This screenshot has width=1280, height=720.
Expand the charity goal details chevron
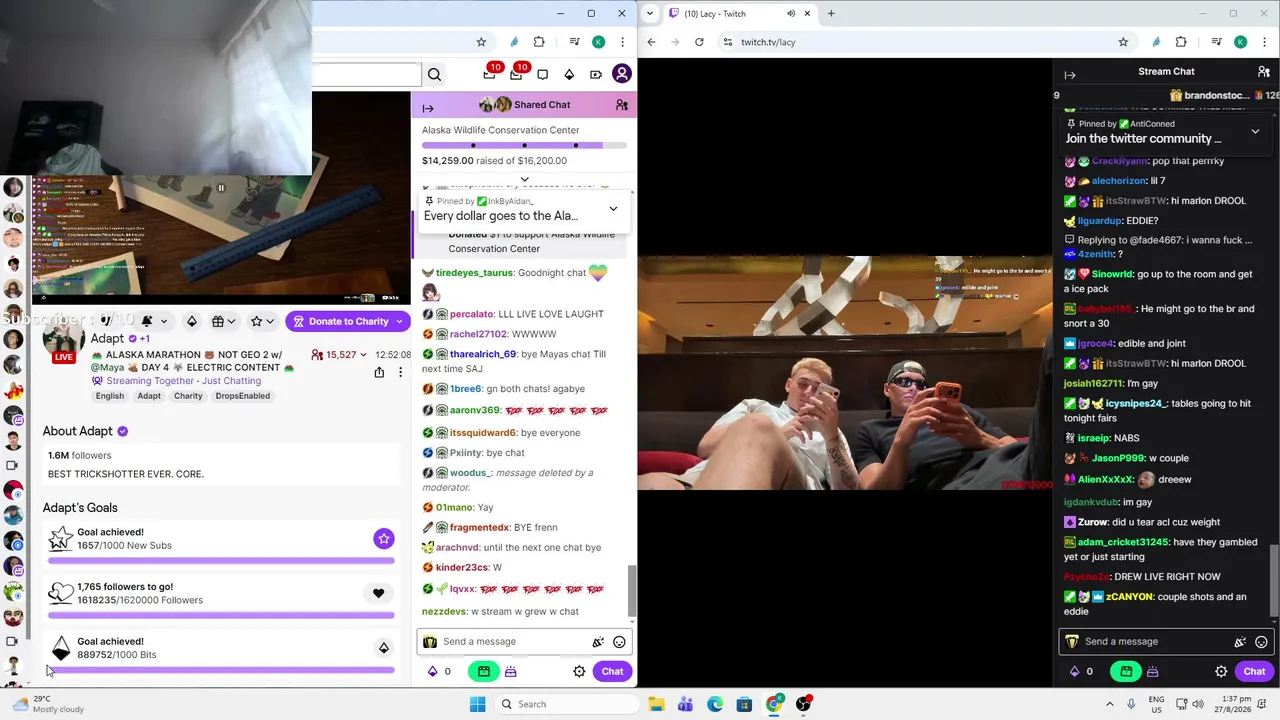[524, 179]
